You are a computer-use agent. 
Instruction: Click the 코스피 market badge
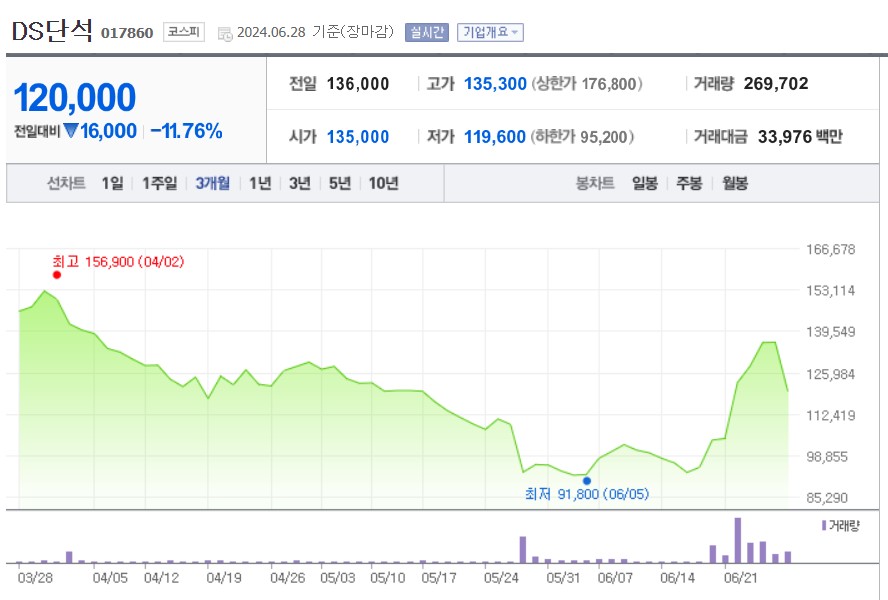[183, 32]
